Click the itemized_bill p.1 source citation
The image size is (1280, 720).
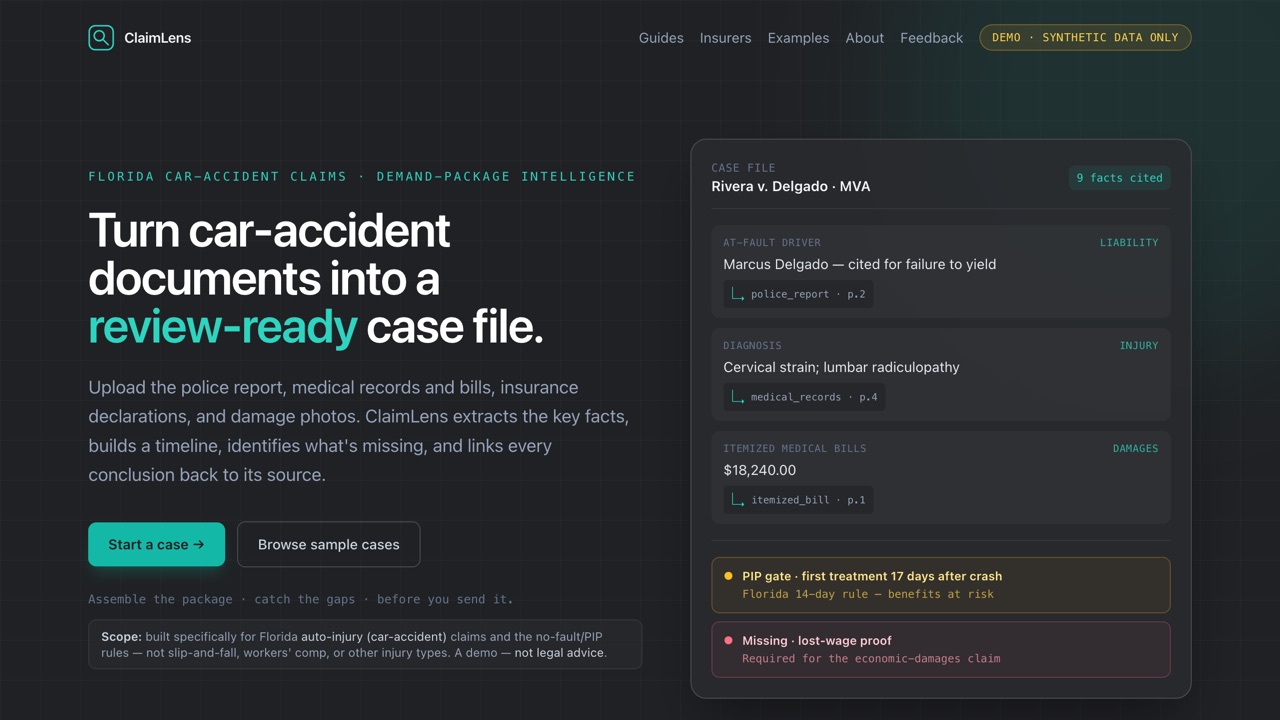[798, 500]
